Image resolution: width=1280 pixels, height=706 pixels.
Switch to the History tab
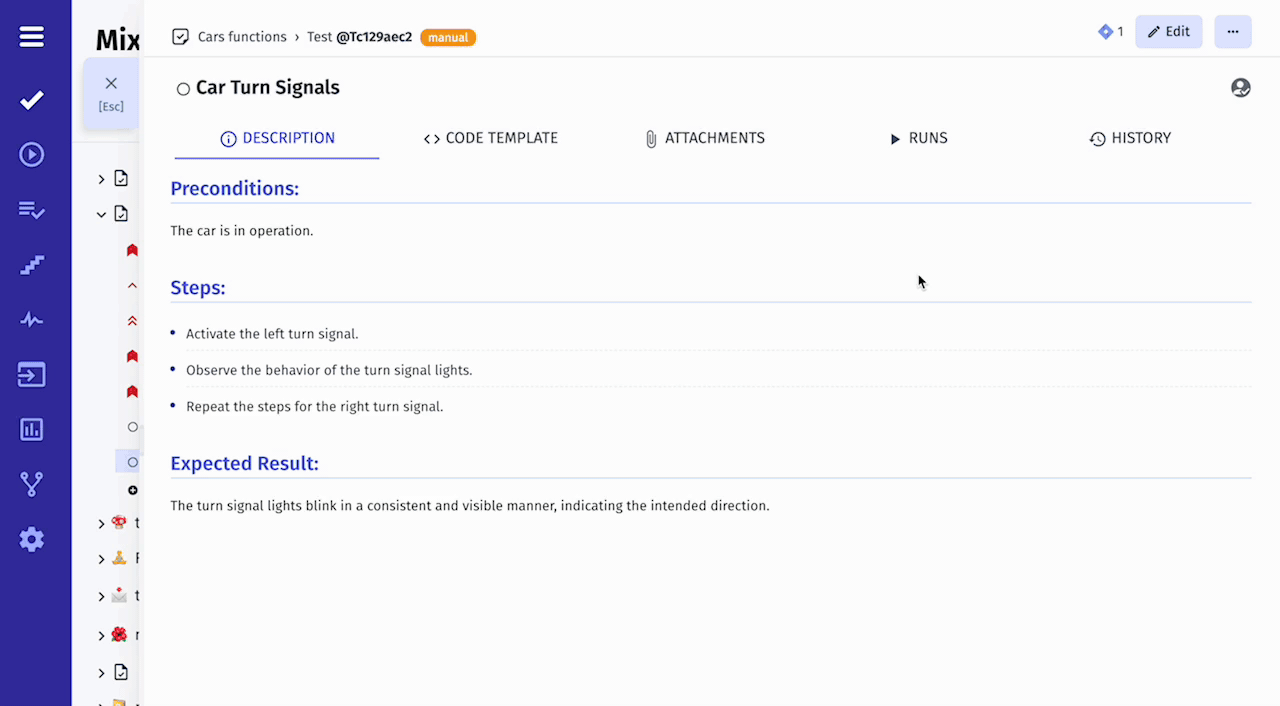tap(1130, 138)
